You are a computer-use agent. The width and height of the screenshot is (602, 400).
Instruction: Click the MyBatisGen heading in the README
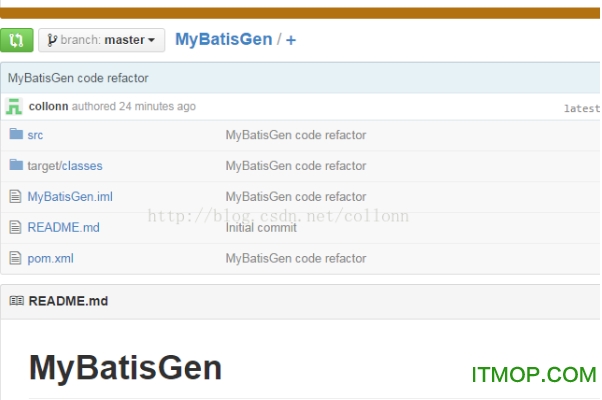(x=126, y=368)
